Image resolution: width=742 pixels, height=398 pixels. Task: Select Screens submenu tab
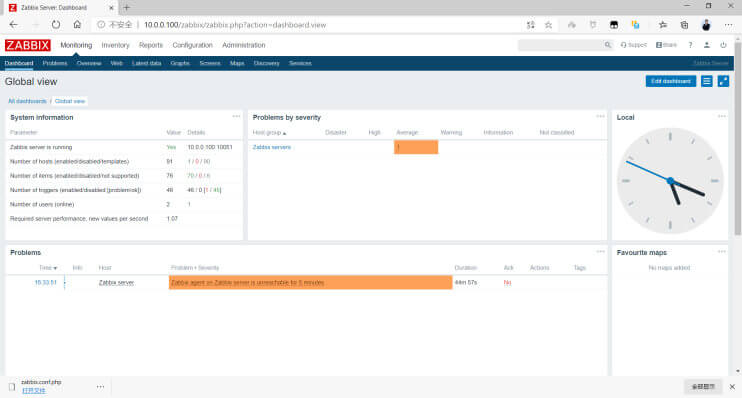pyautogui.click(x=210, y=63)
